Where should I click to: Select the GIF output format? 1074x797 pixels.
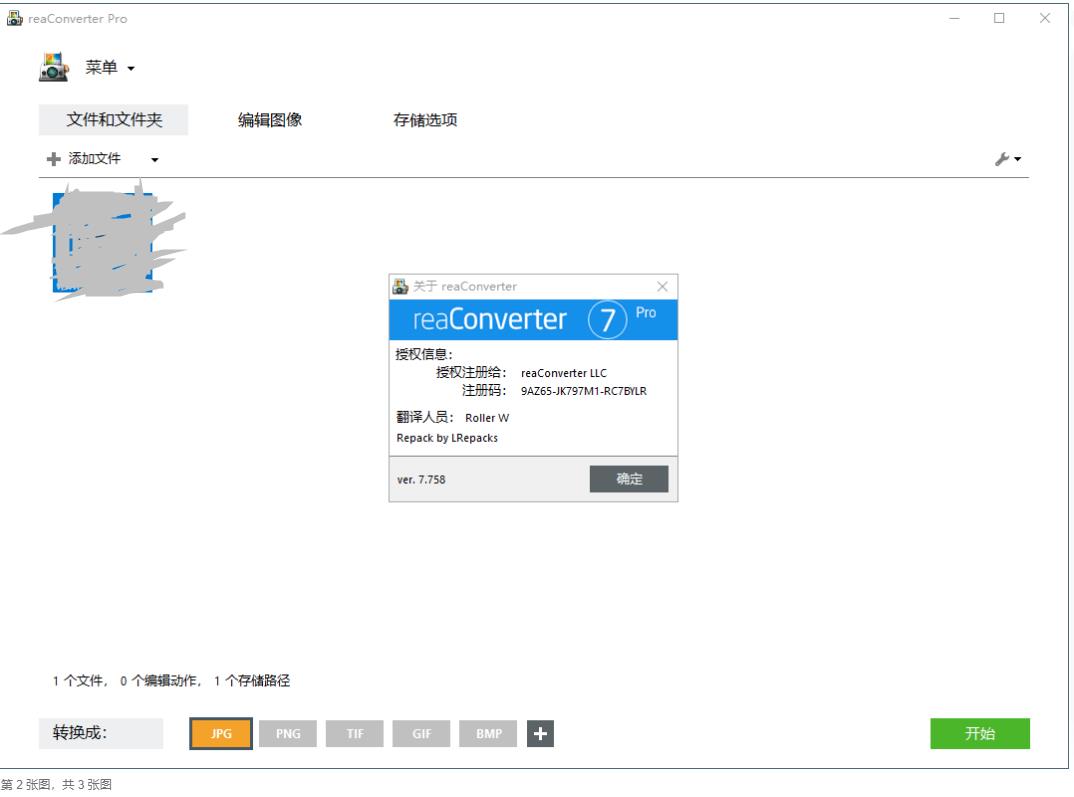[420, 733]
